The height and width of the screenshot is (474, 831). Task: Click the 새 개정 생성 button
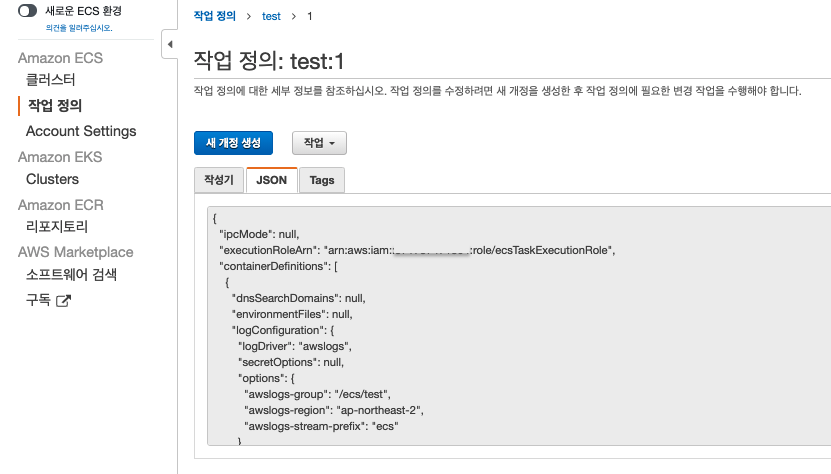[233, 143]
